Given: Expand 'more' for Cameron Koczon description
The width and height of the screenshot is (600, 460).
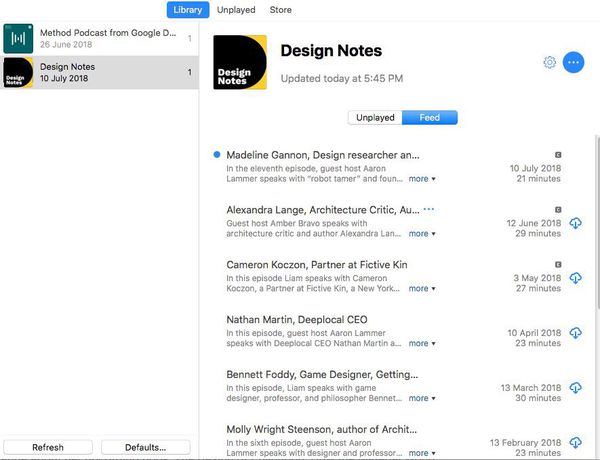Looking at the screenshot, I should tap(422, 288).
